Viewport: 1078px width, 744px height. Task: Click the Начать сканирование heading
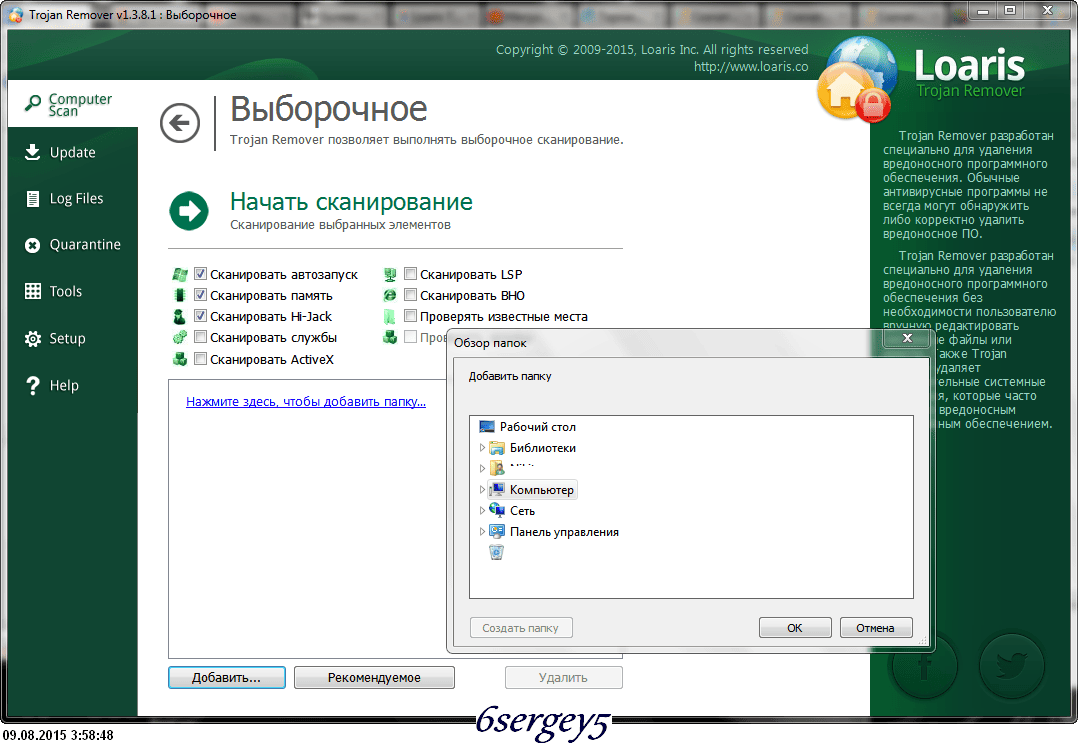click(351, 201)
